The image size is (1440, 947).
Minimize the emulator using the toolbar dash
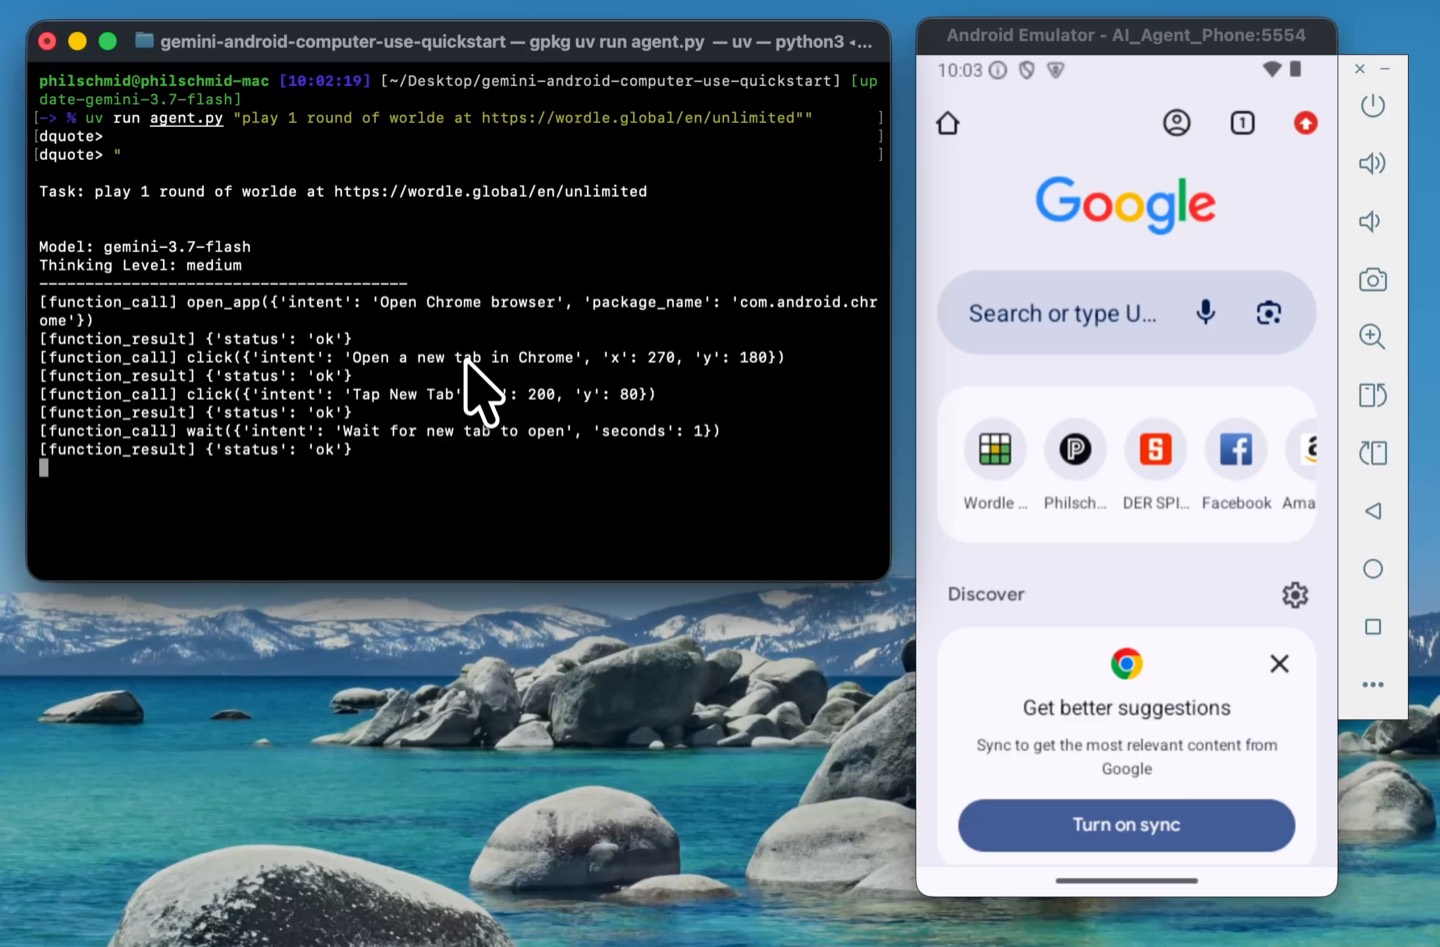point(1385,69)
